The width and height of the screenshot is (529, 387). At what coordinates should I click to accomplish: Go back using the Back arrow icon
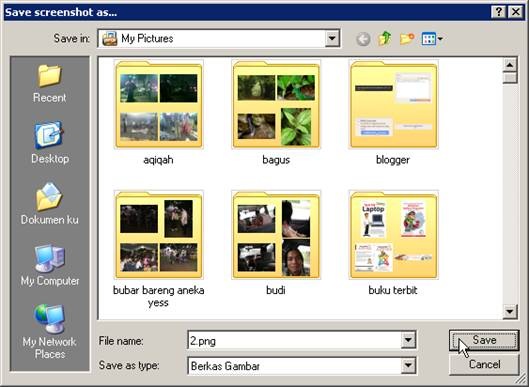(363, 39)
